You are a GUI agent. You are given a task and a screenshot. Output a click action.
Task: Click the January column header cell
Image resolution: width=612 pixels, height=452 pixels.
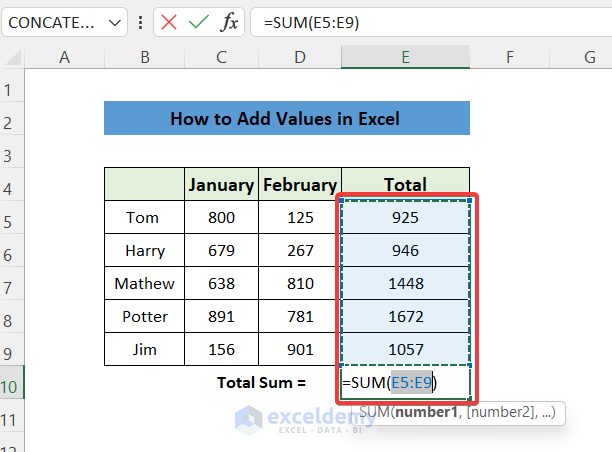[221, 184]
